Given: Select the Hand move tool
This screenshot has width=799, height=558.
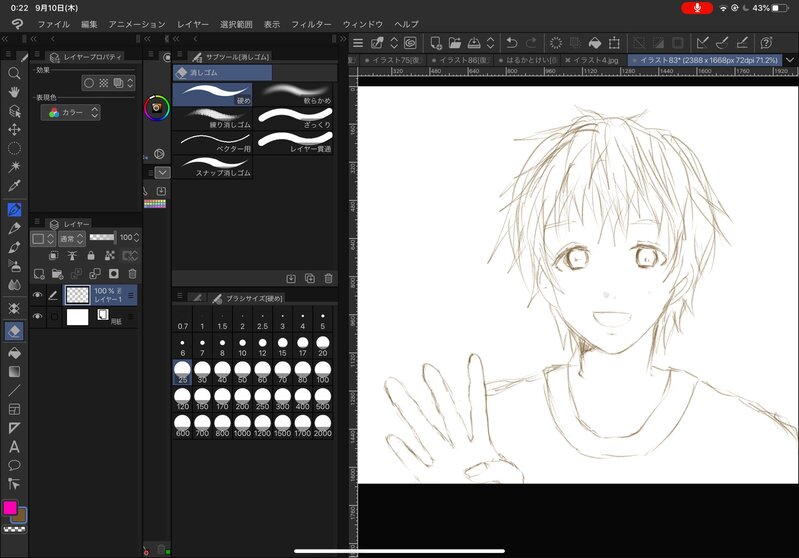Looking at the screenshot, I should click(14, 92).
